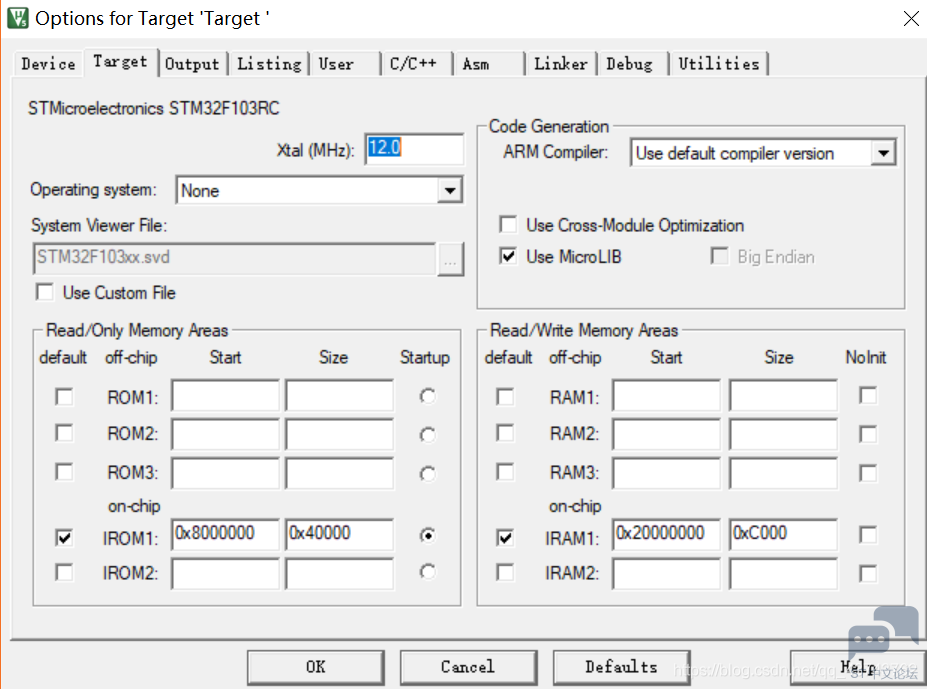This screenshot has height=689, width=927.
Task: Click the System Viewer File browse button
Action: coord(450,259)
